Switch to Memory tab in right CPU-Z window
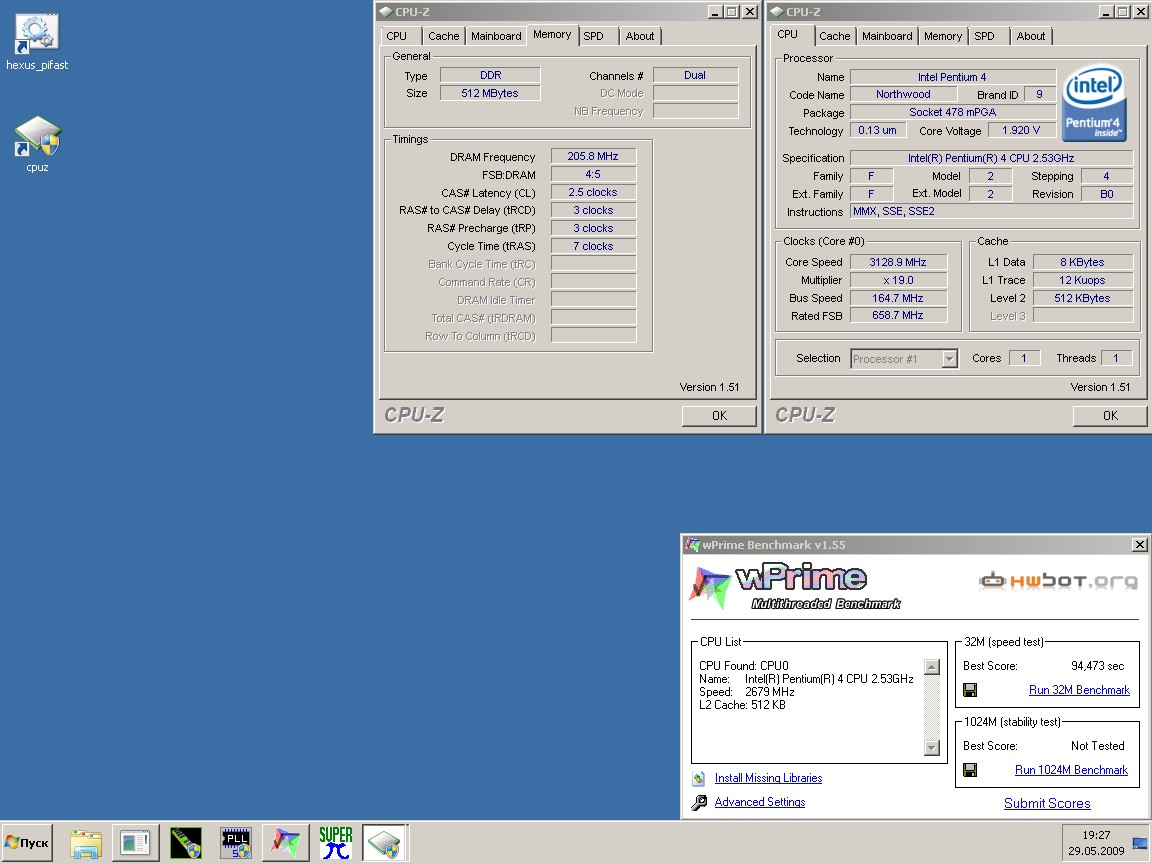This screenshot has height=864, width=1152. point(943,36)
